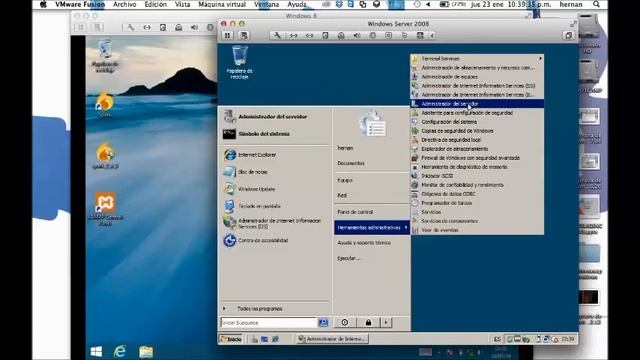Image resolution: width=640 pixels, height=360 pixels.
Task: Open Firewall de Windows con seguridad avanzada
Action: click(477, 158)
